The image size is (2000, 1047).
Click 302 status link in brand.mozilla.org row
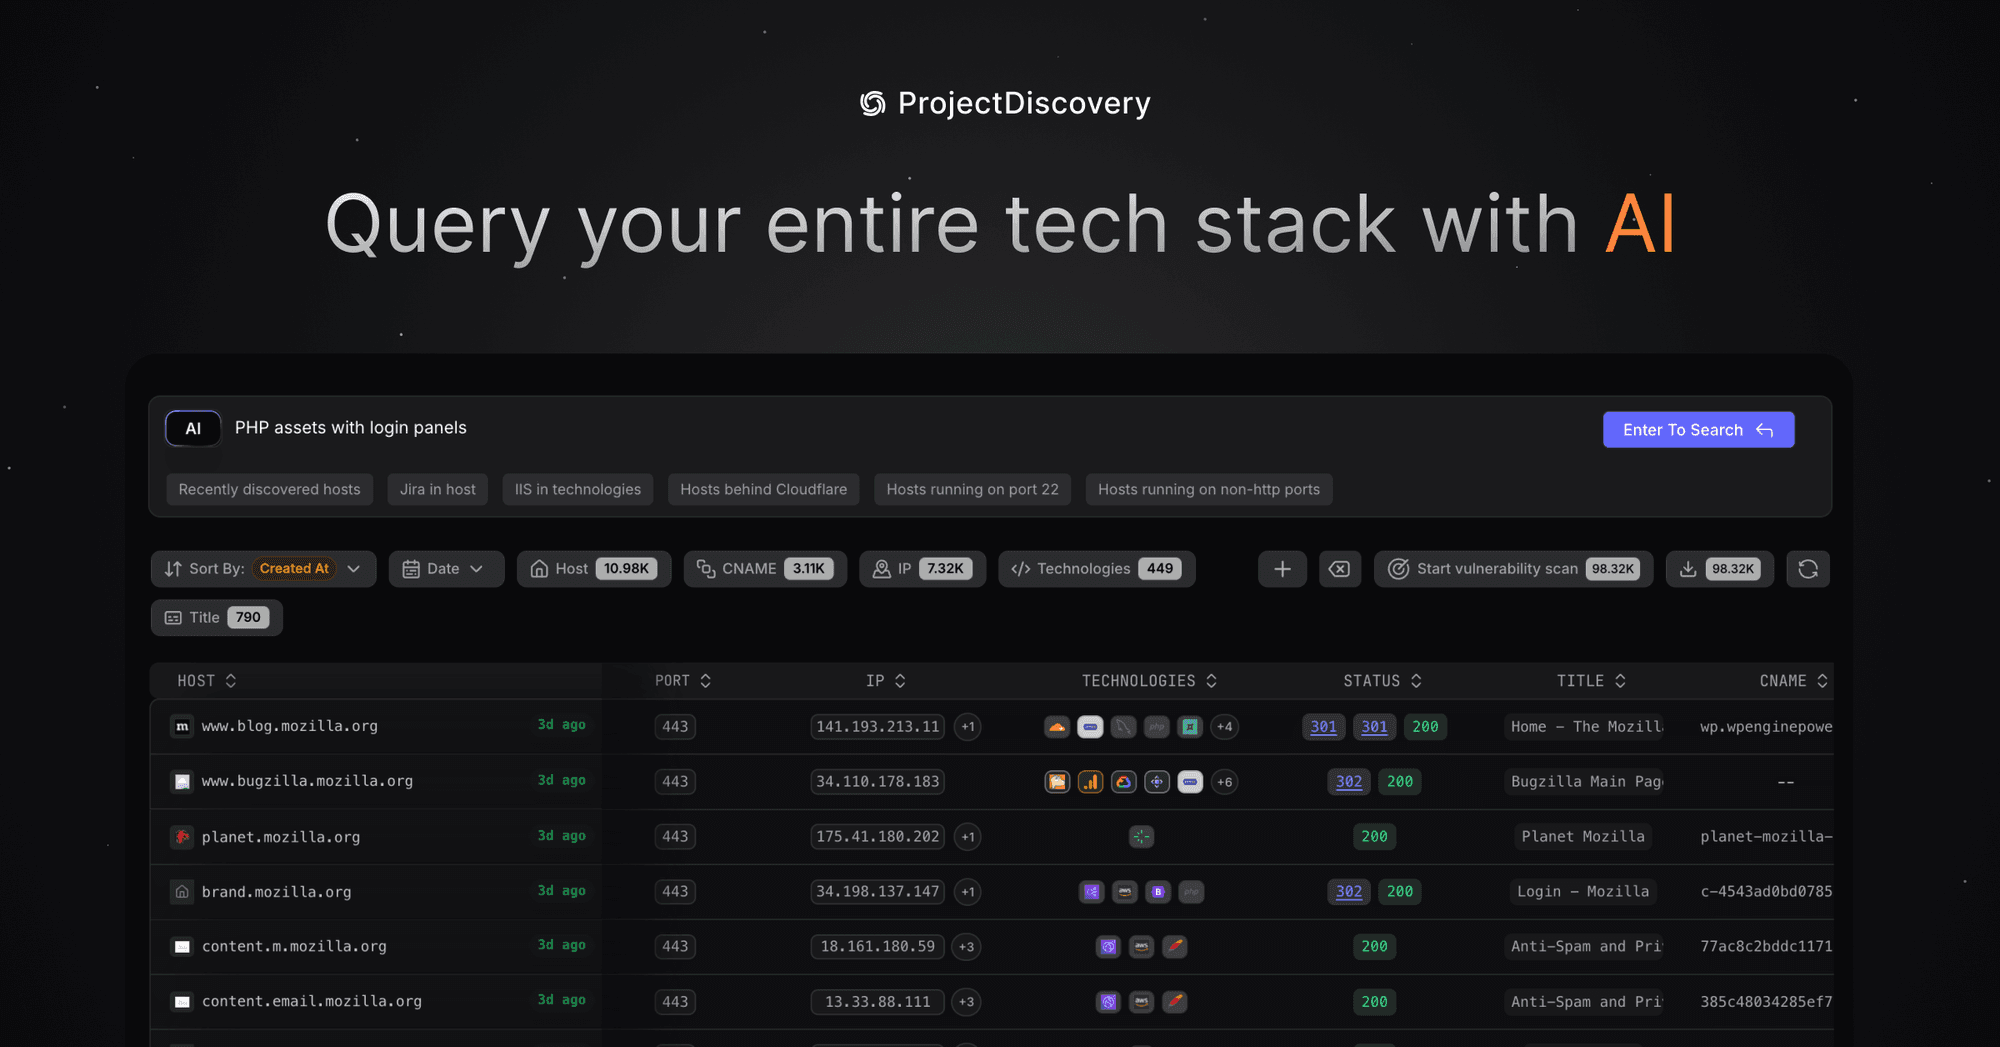[x=1349, y=892]
